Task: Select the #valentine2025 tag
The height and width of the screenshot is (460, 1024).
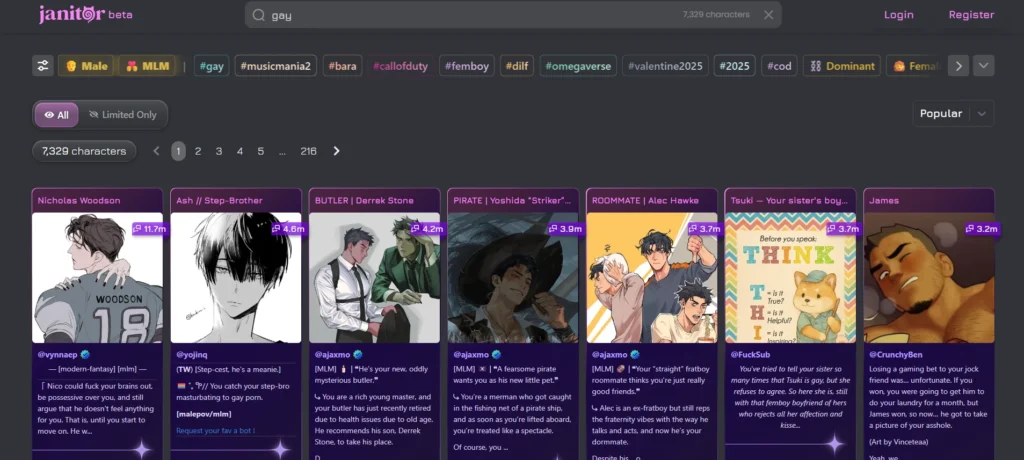Action: coord(665,66)
